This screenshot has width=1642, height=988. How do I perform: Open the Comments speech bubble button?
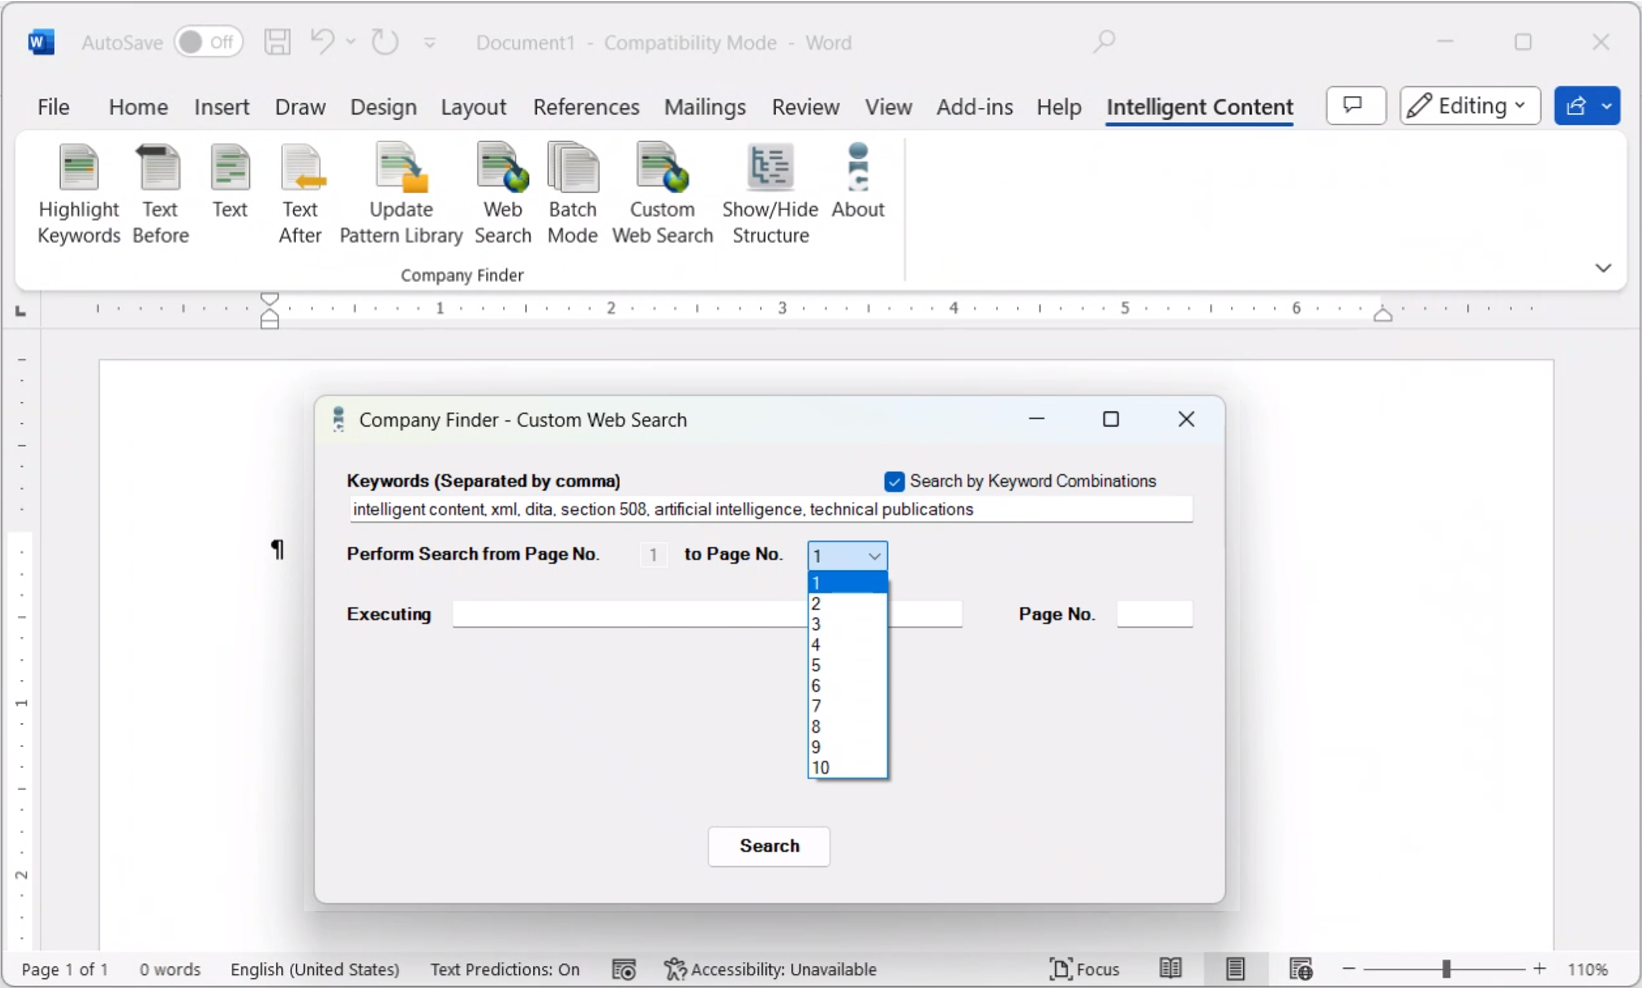click(1355, 106)
